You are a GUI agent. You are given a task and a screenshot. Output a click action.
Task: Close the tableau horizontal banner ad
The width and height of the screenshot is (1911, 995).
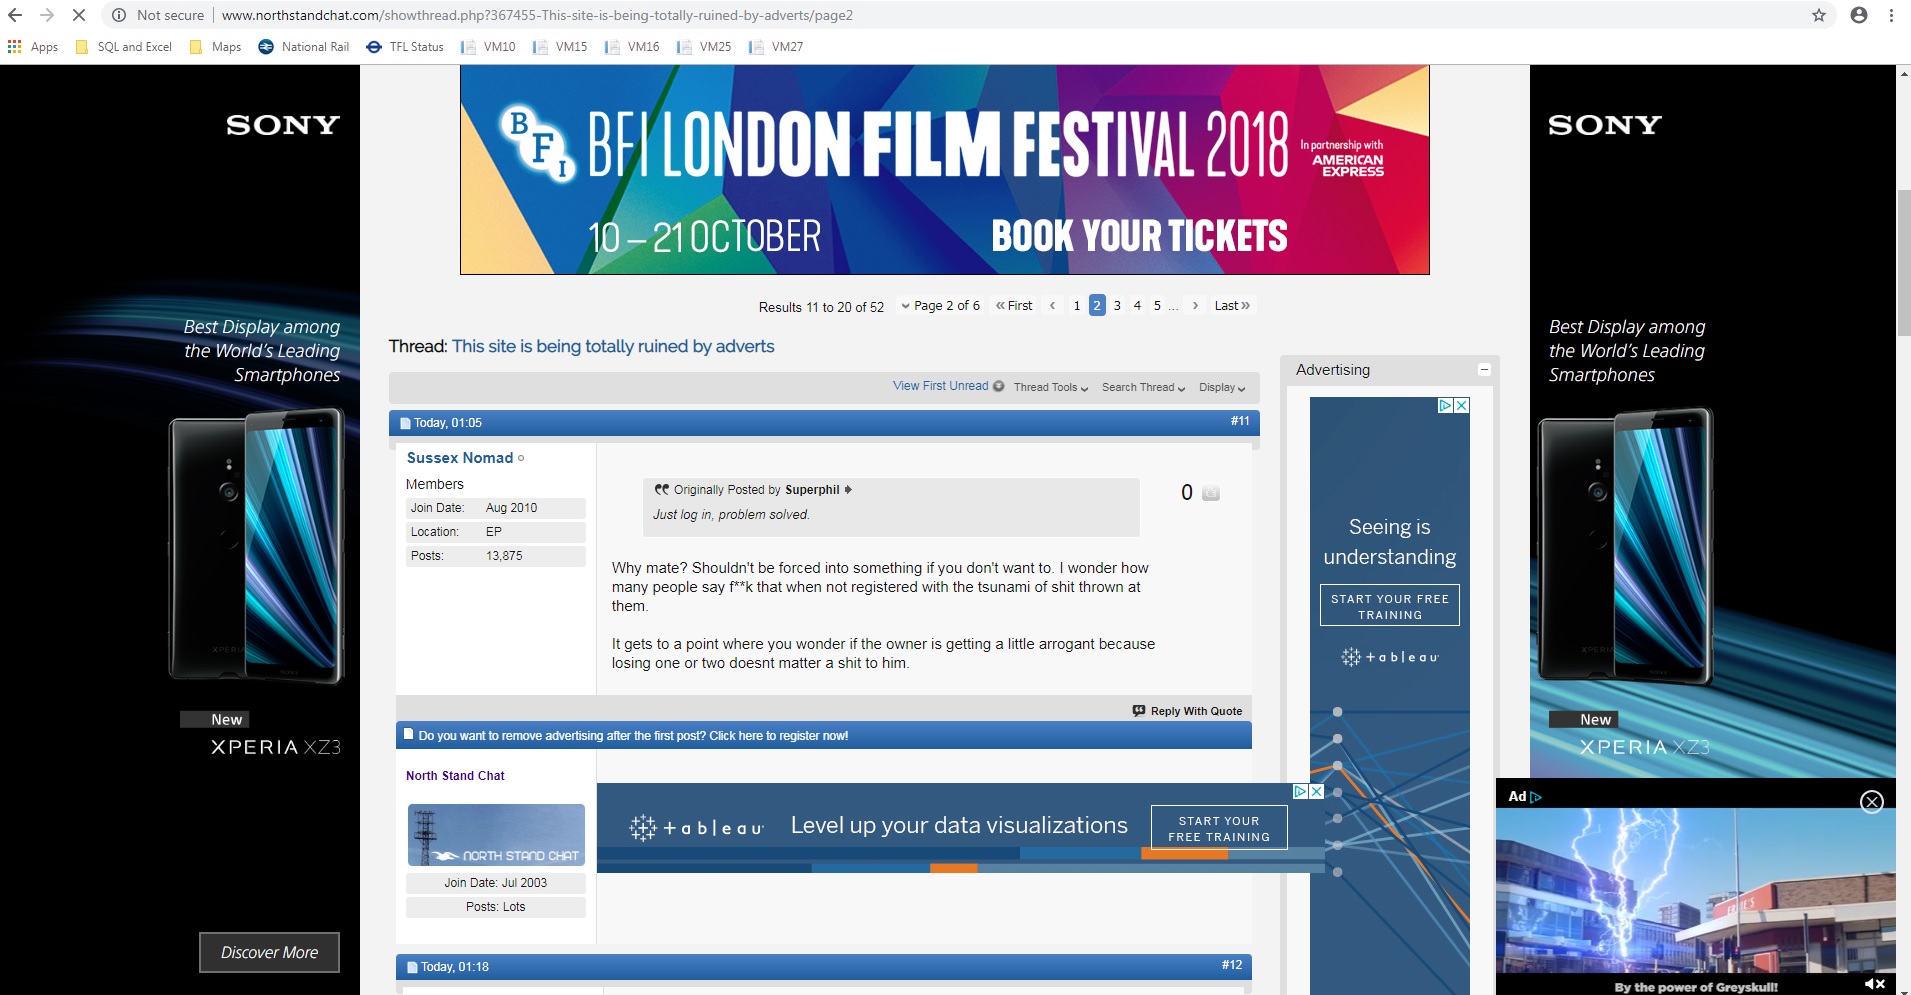[x=1317, y=791]
